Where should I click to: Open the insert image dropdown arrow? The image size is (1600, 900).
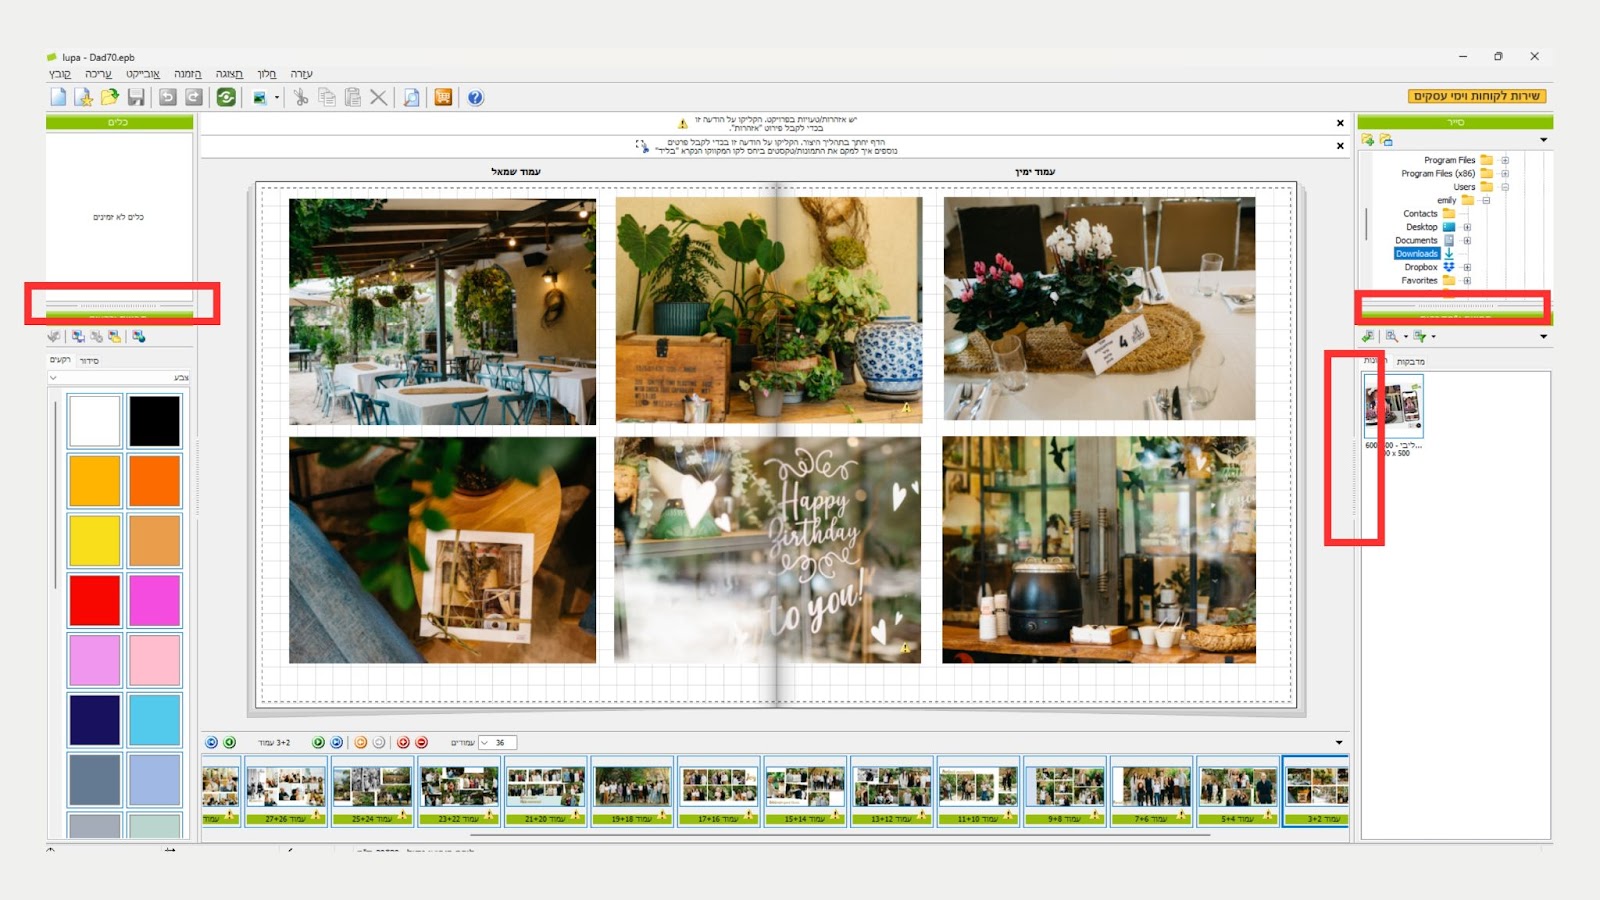point(277,98)
